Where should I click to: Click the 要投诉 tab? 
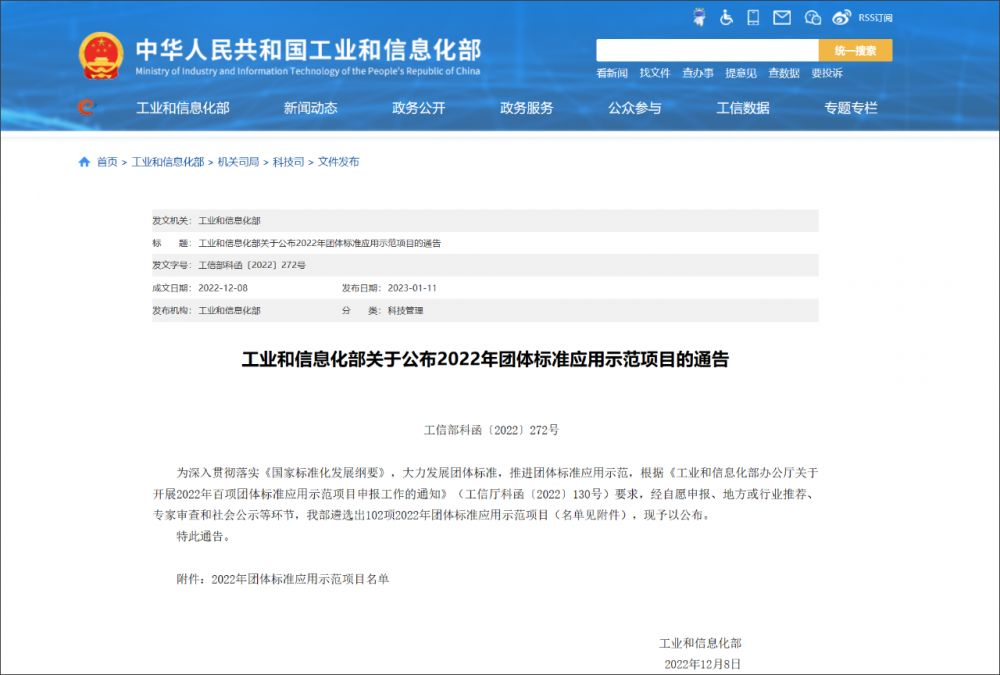(x=825, y=73)
